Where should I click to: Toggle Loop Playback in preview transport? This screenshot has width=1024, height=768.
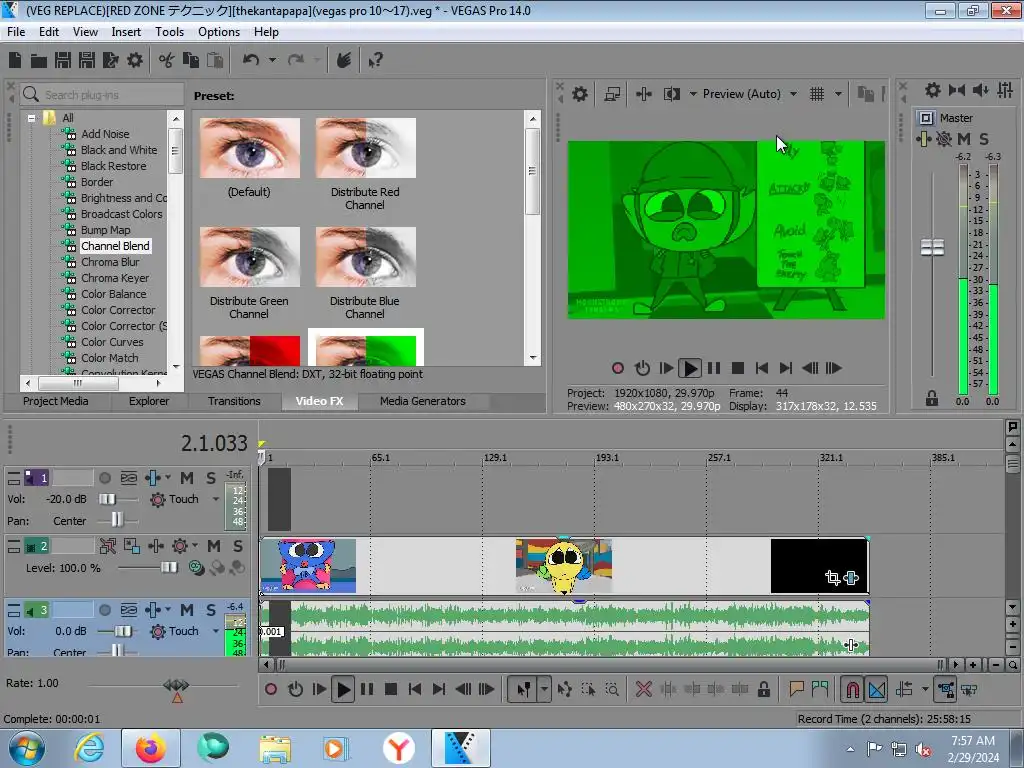coord(643,368)
